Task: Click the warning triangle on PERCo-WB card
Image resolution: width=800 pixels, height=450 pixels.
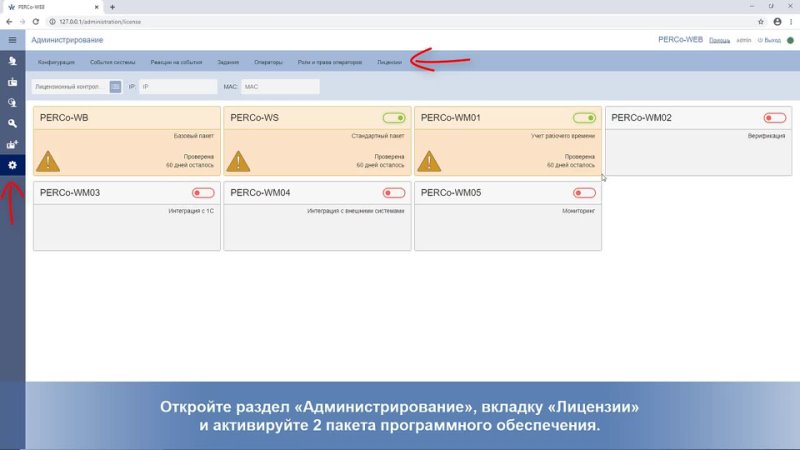Action: click(49, 160)
